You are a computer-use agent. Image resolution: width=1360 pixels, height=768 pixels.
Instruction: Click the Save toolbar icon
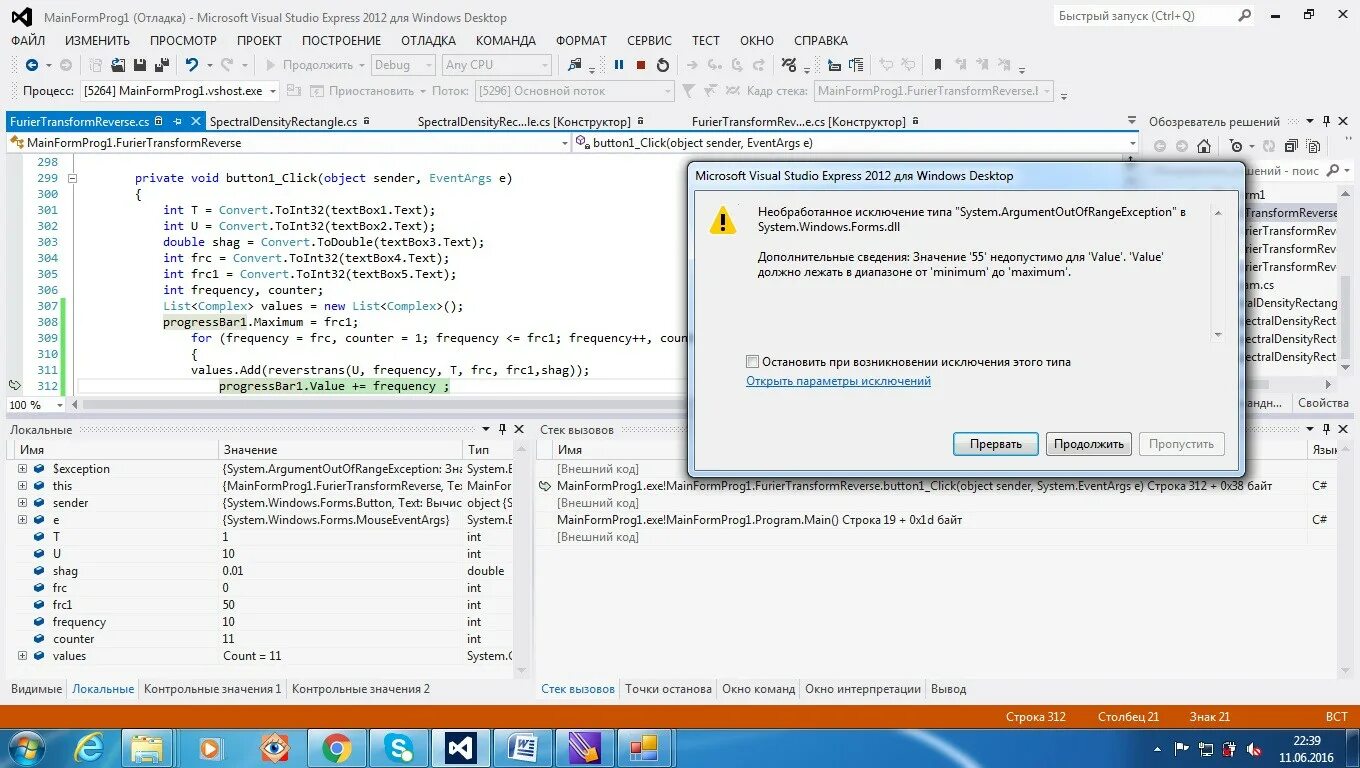139,65
